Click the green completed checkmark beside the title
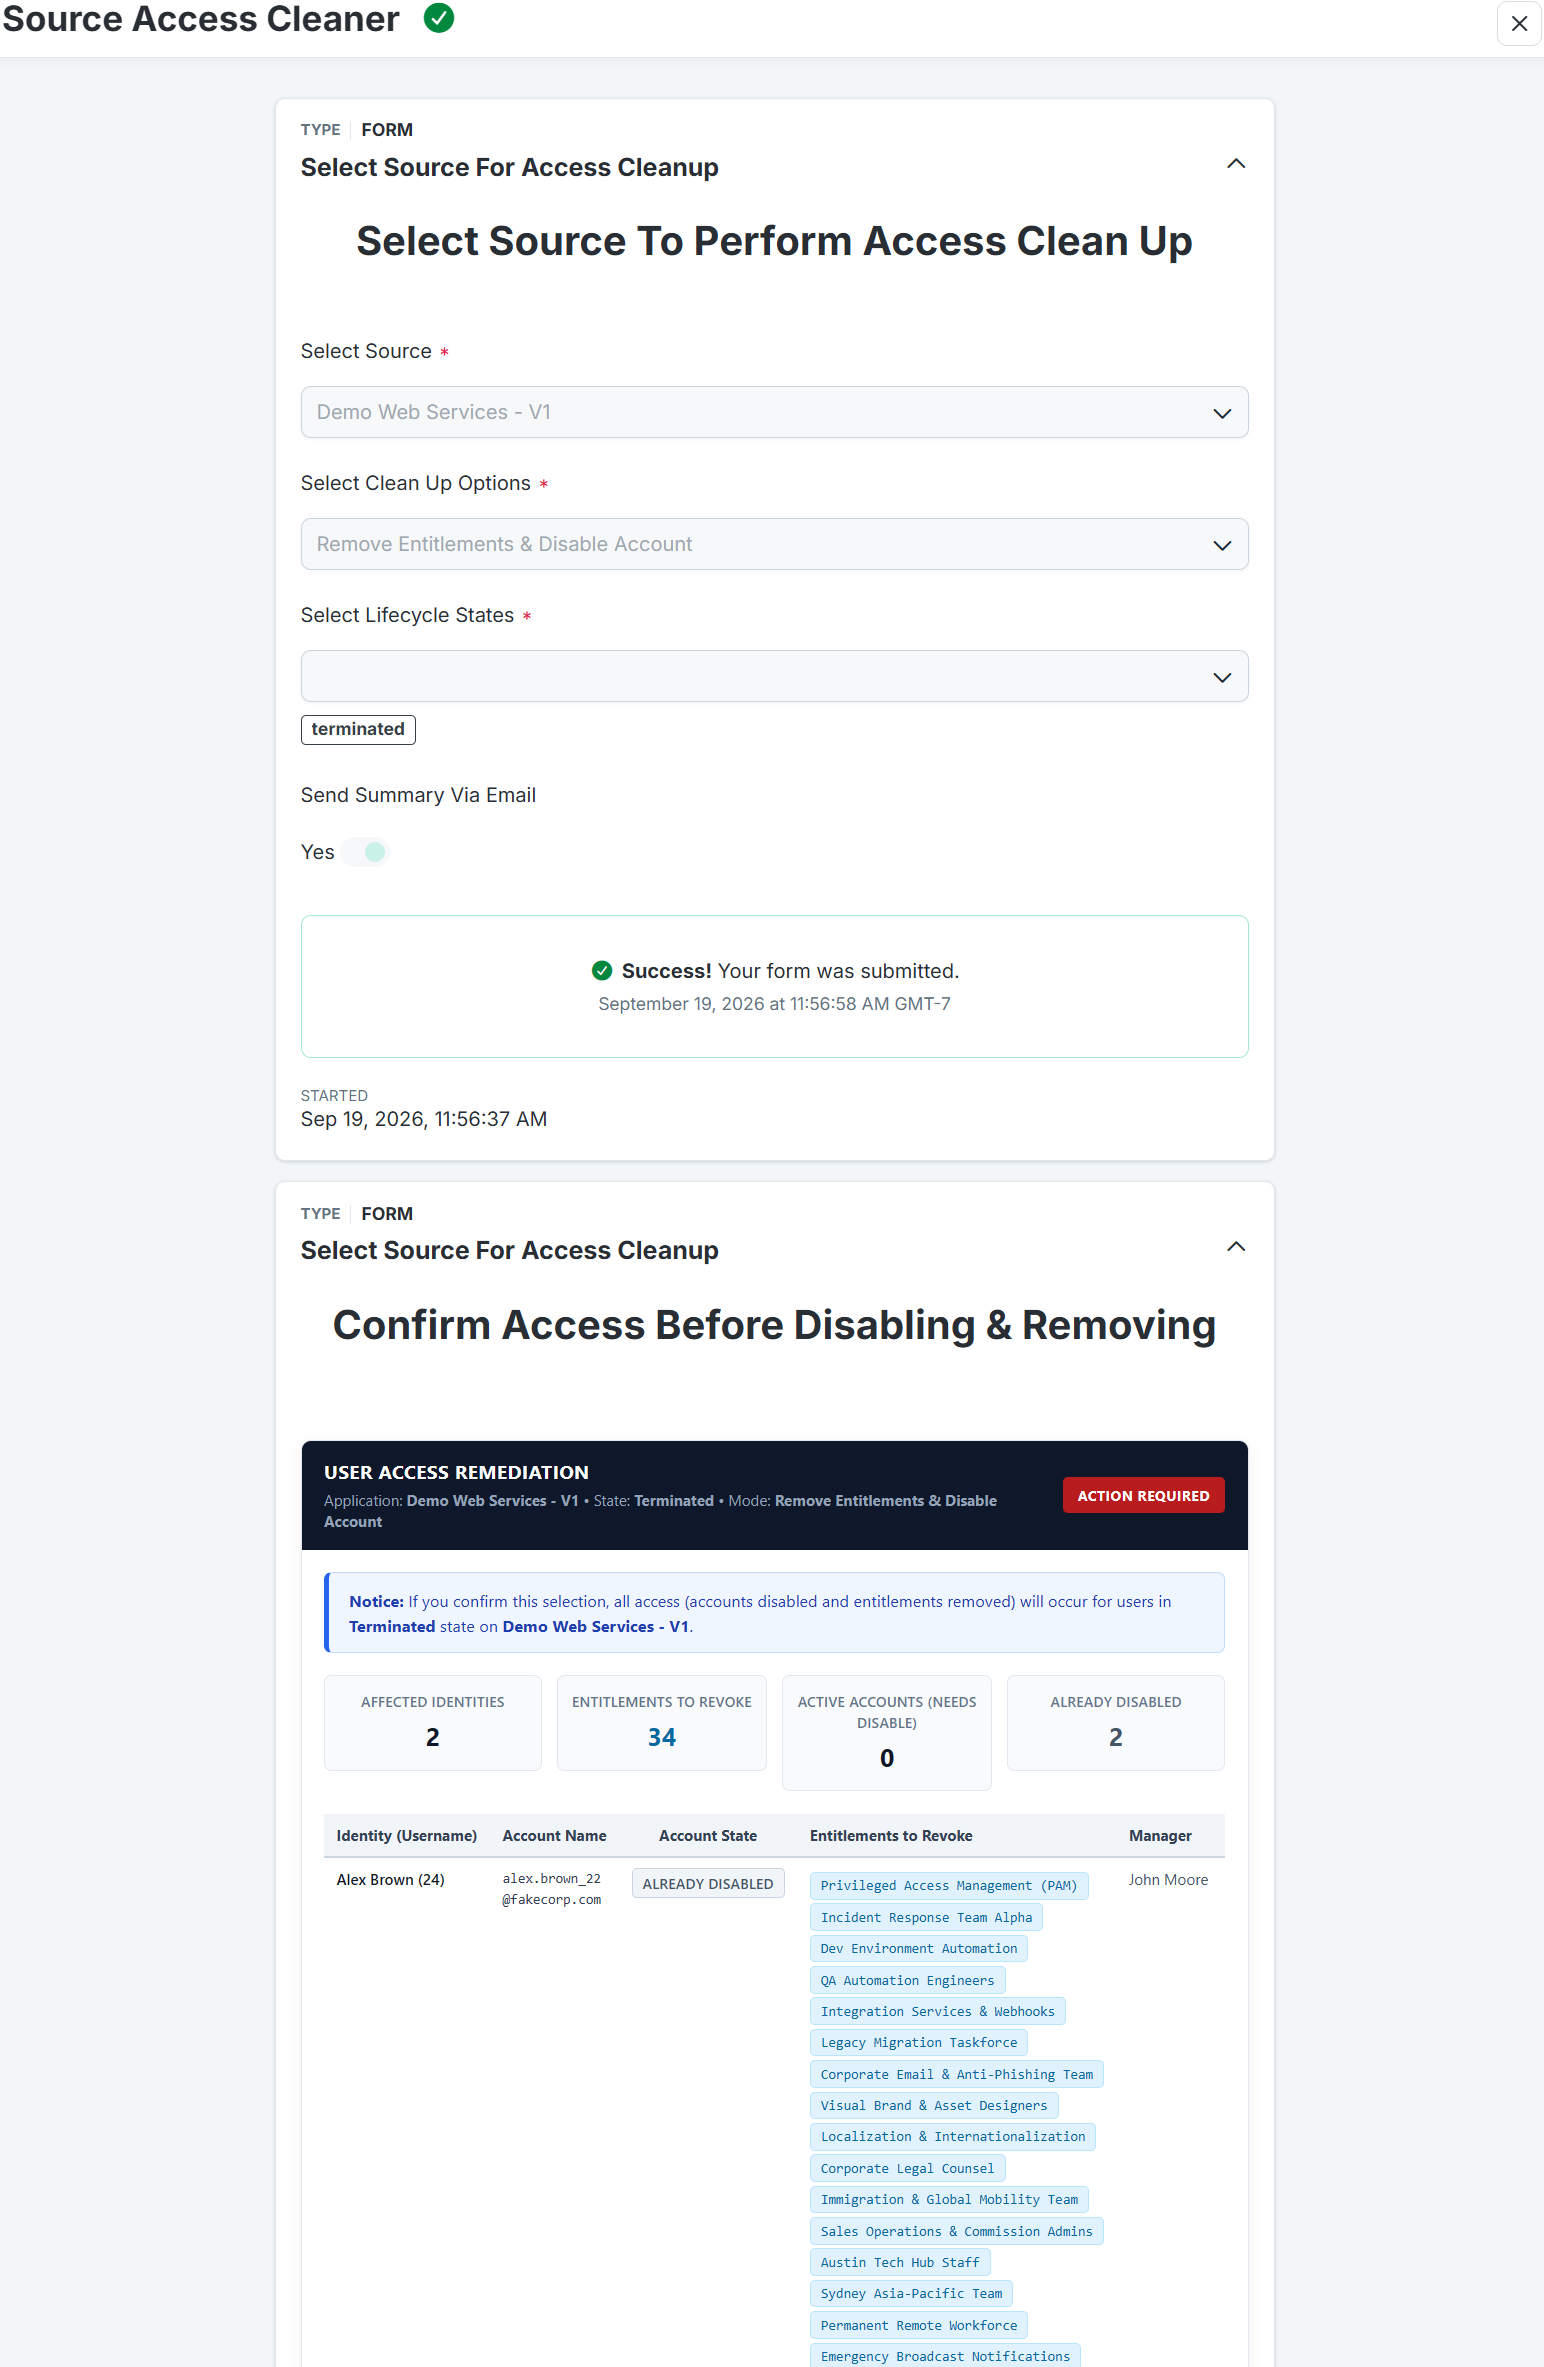Screen dimensions: 1544x2367 pyautogui.click(x=439, y=18)
